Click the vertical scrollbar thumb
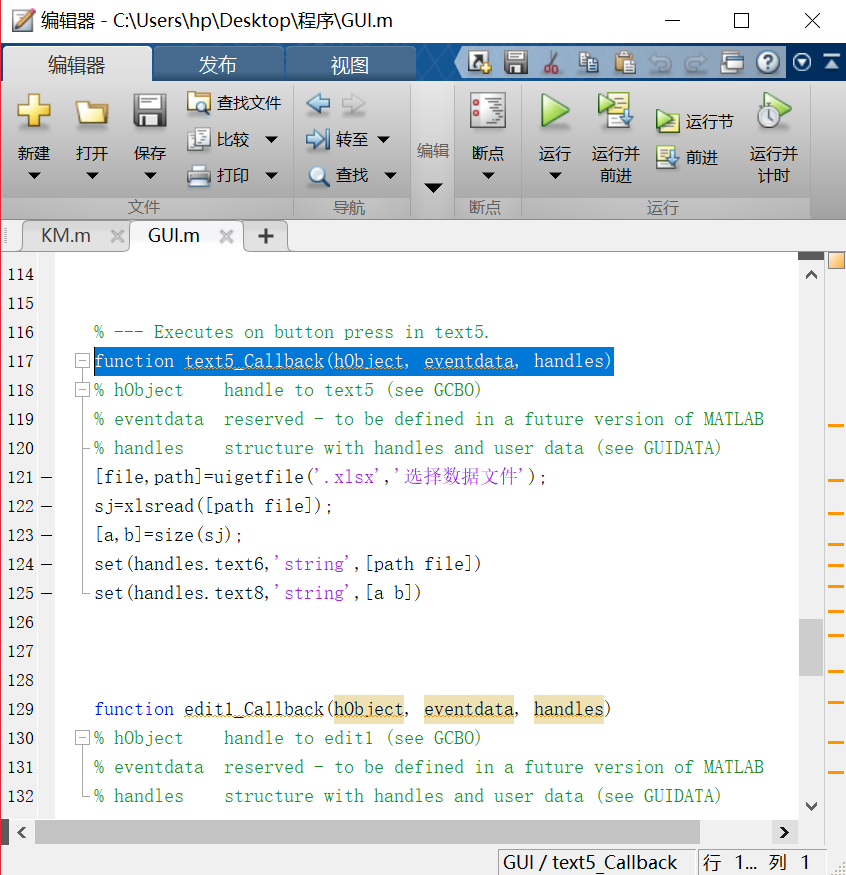Image resolution: width=846 pixels, height=875 pixels. tap(811, 647)
